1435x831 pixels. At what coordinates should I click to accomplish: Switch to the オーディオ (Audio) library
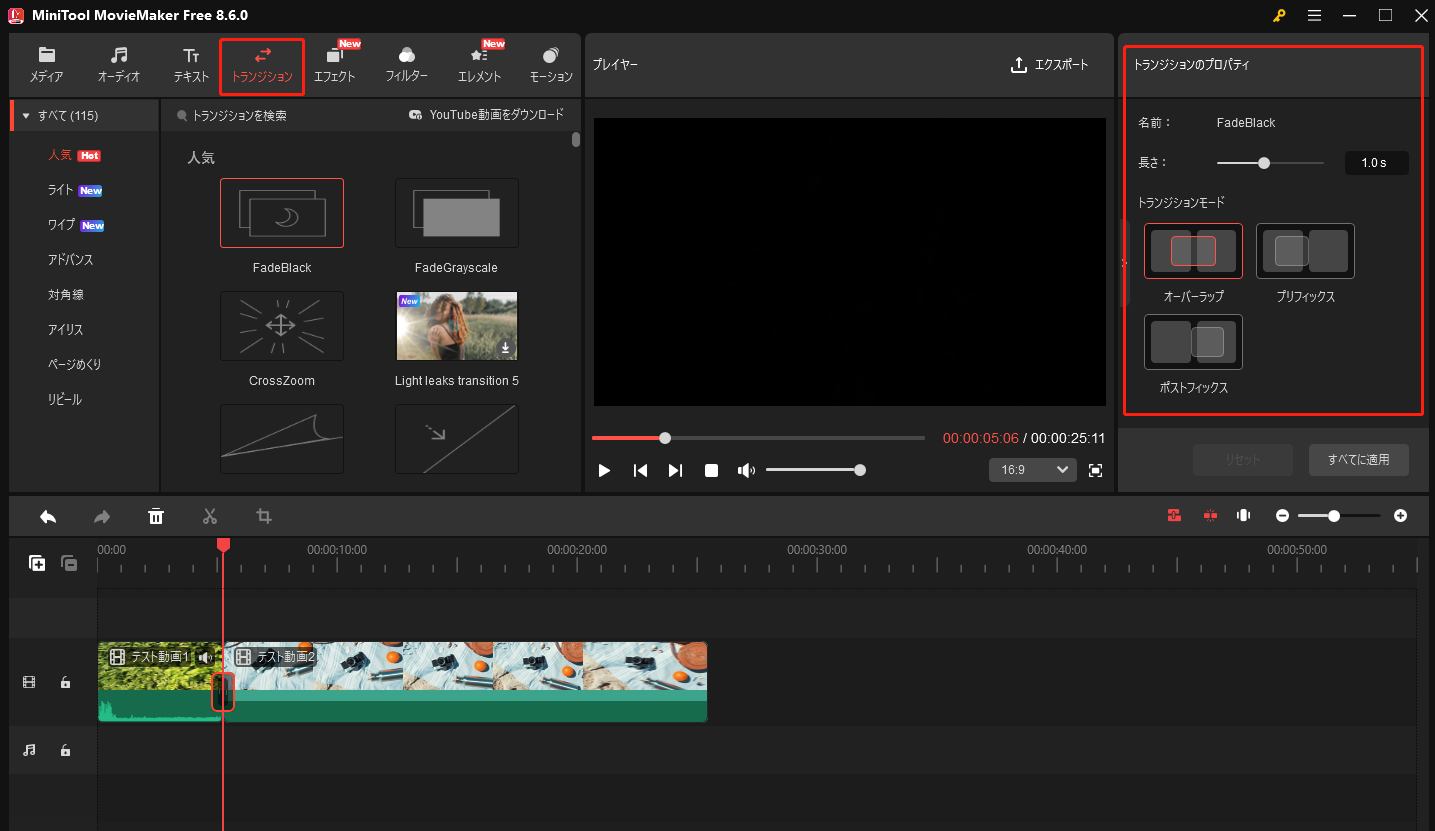click(118, 64)
